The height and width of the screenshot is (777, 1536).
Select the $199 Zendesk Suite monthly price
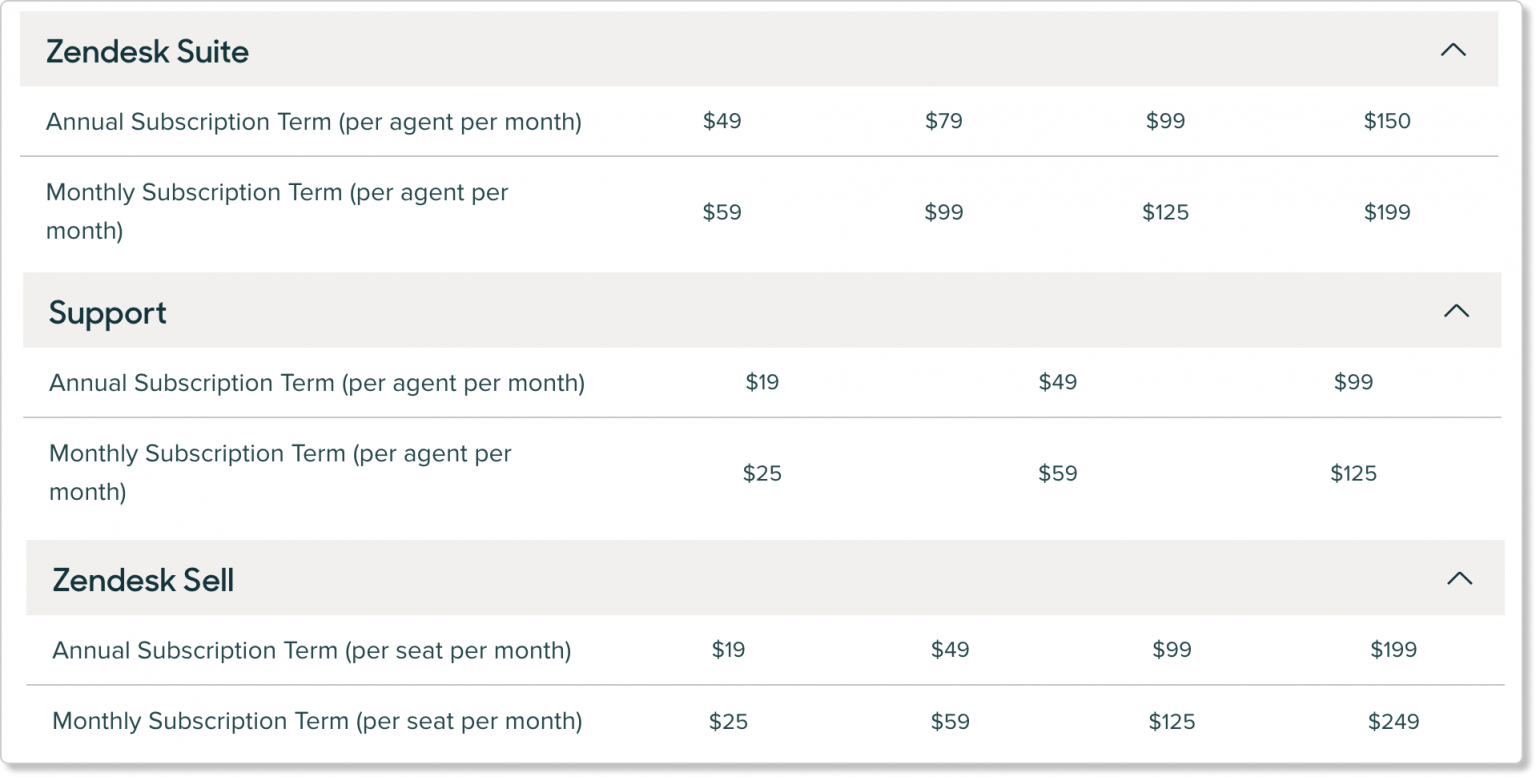coord(1388,212)
